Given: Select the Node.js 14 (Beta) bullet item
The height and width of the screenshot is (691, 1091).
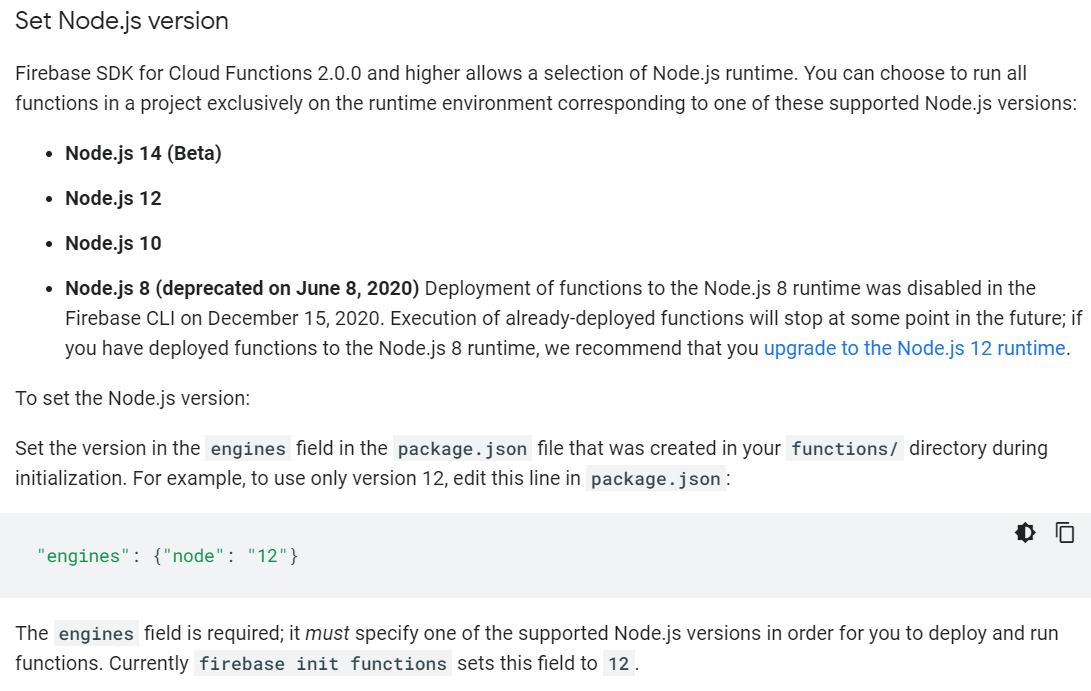Looking at the screenshot, I should coord(143,153).
